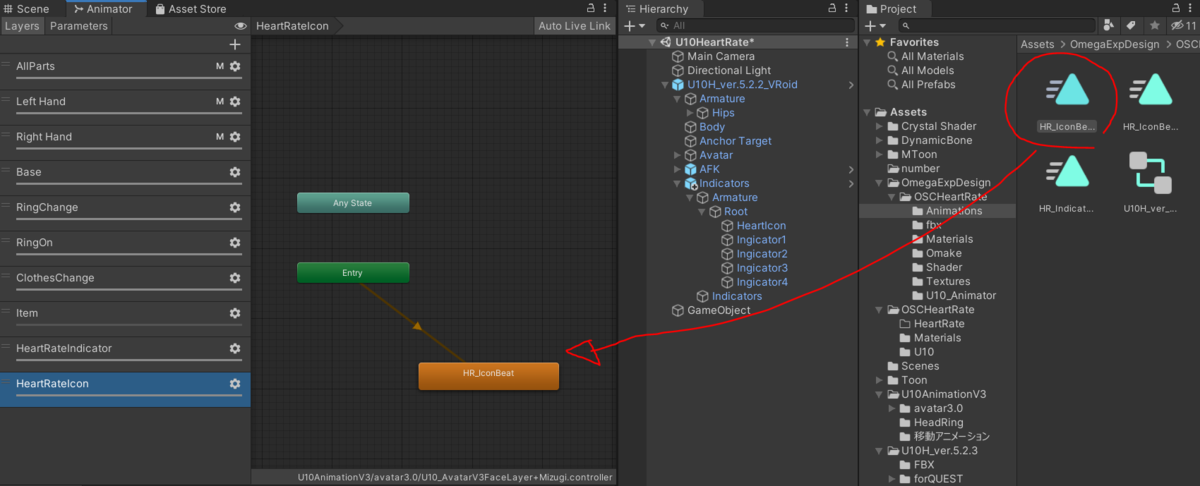
Task: Select the Any State node
Action: [x=353, y=203]
